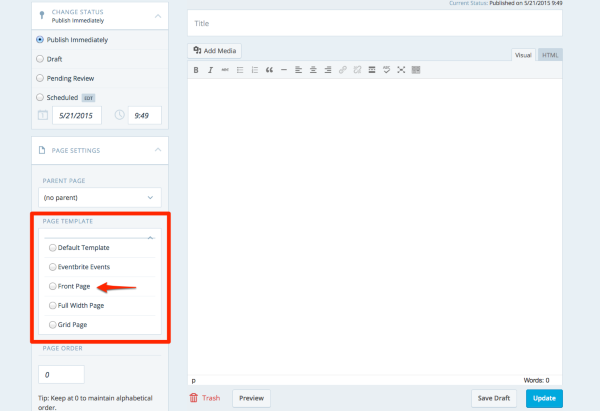
Task: Click the 'PARENT PAGE' label
Action: [64, 181]
